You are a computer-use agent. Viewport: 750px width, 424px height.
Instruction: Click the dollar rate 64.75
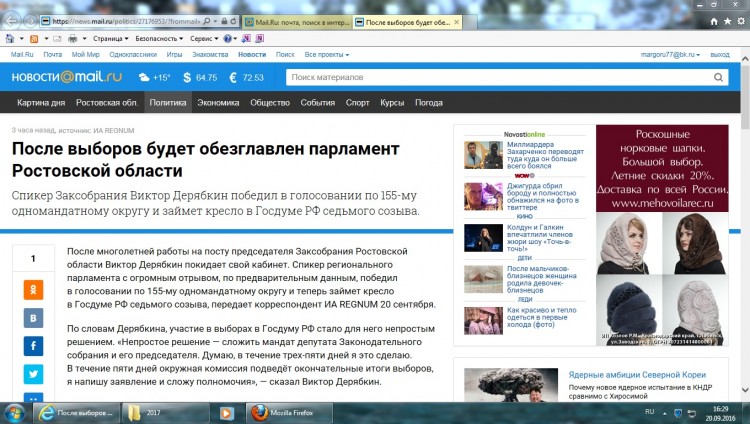pyautogui.click(x=200, y=78)
